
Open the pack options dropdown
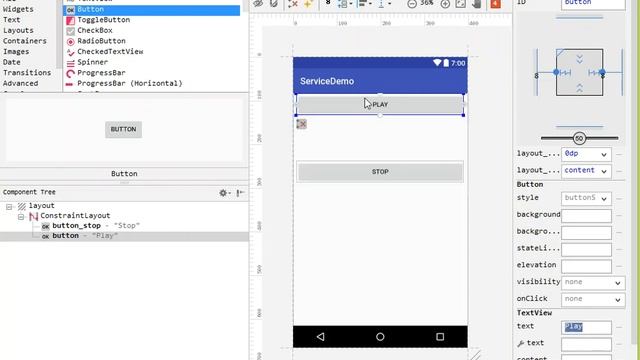tap(345, 4)
